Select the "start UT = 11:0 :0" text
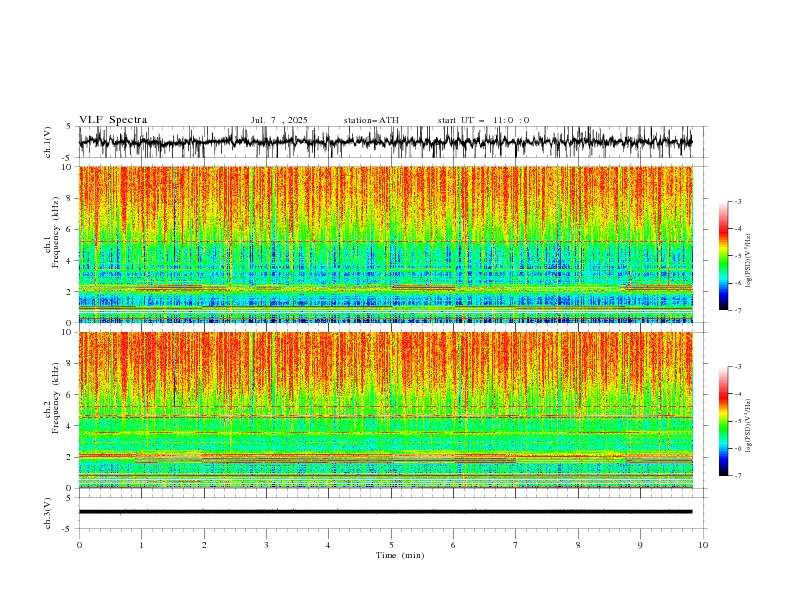The image size is (792, 612). [483, 120]
